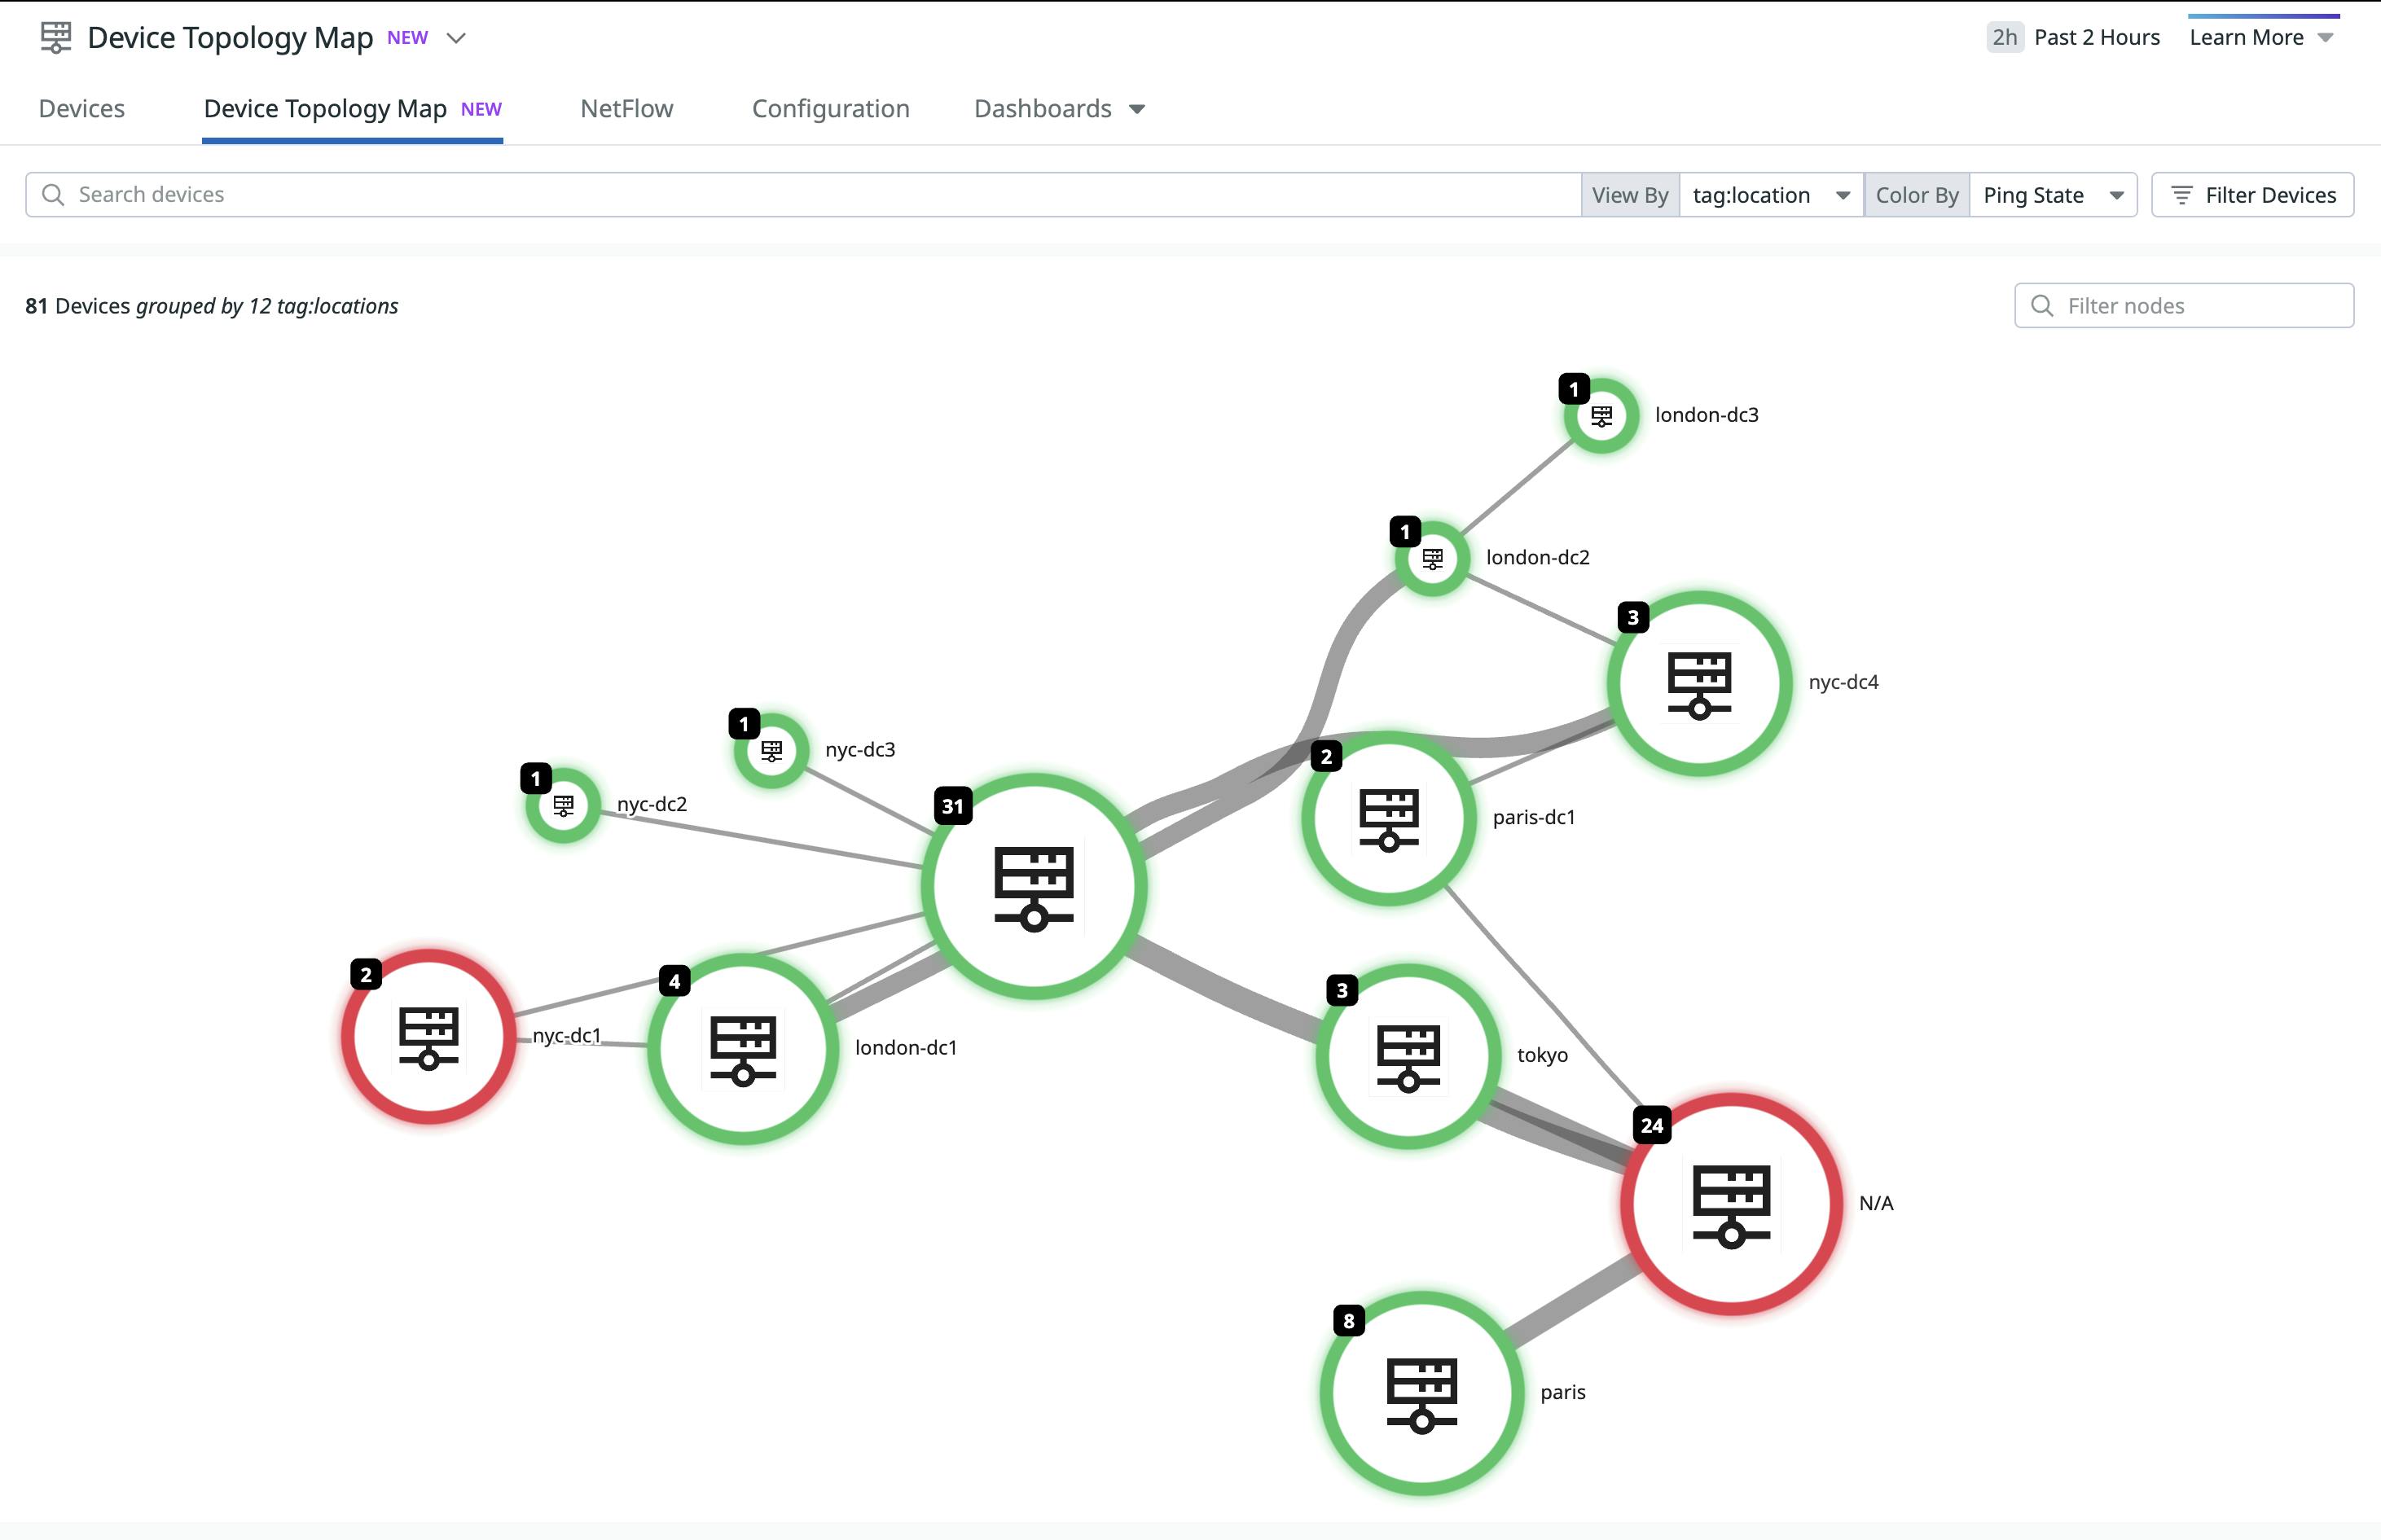Select the red N/A node with 24 devices
The width and height of the screenshot is (2381, 1540).
[1731, 1205]
